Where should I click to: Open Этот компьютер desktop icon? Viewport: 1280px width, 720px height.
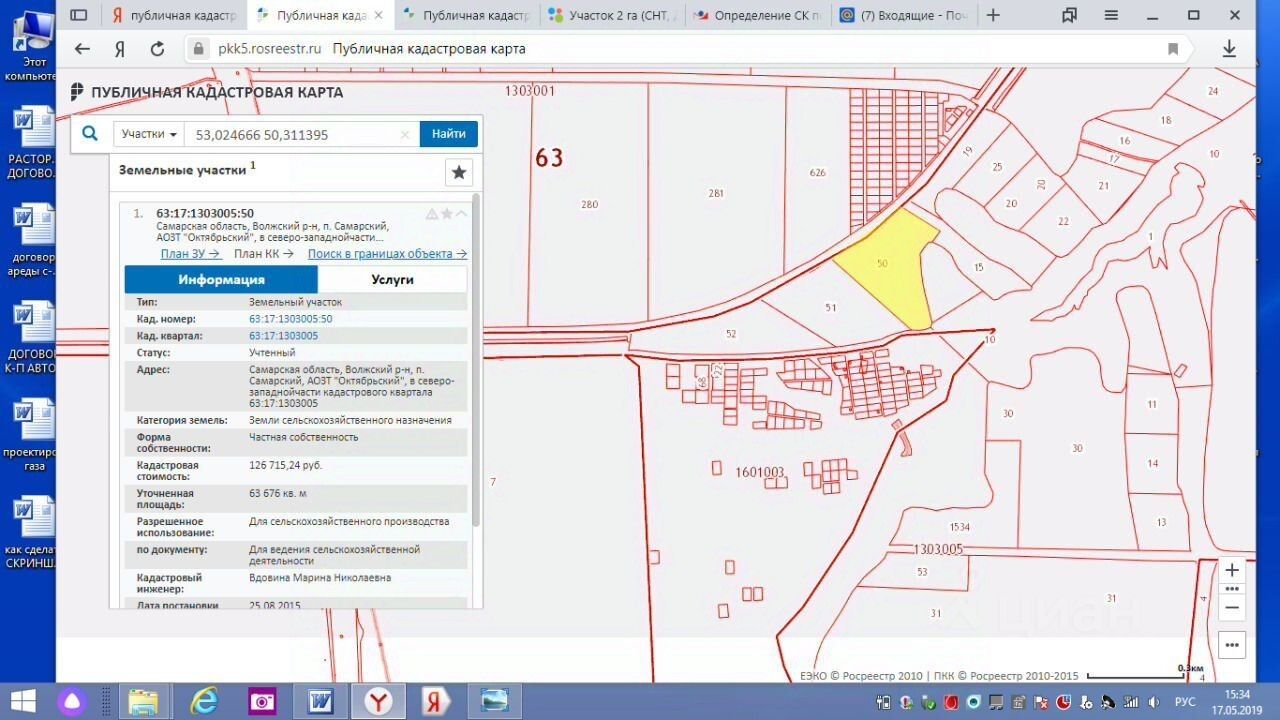point(34,44)
